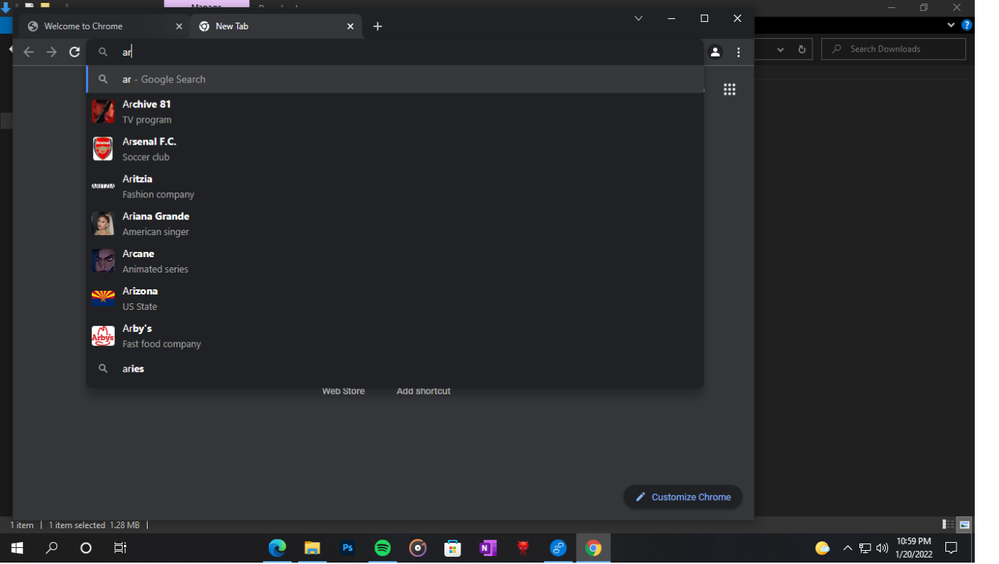Open File Explorer from taskbar

(312, 548)
